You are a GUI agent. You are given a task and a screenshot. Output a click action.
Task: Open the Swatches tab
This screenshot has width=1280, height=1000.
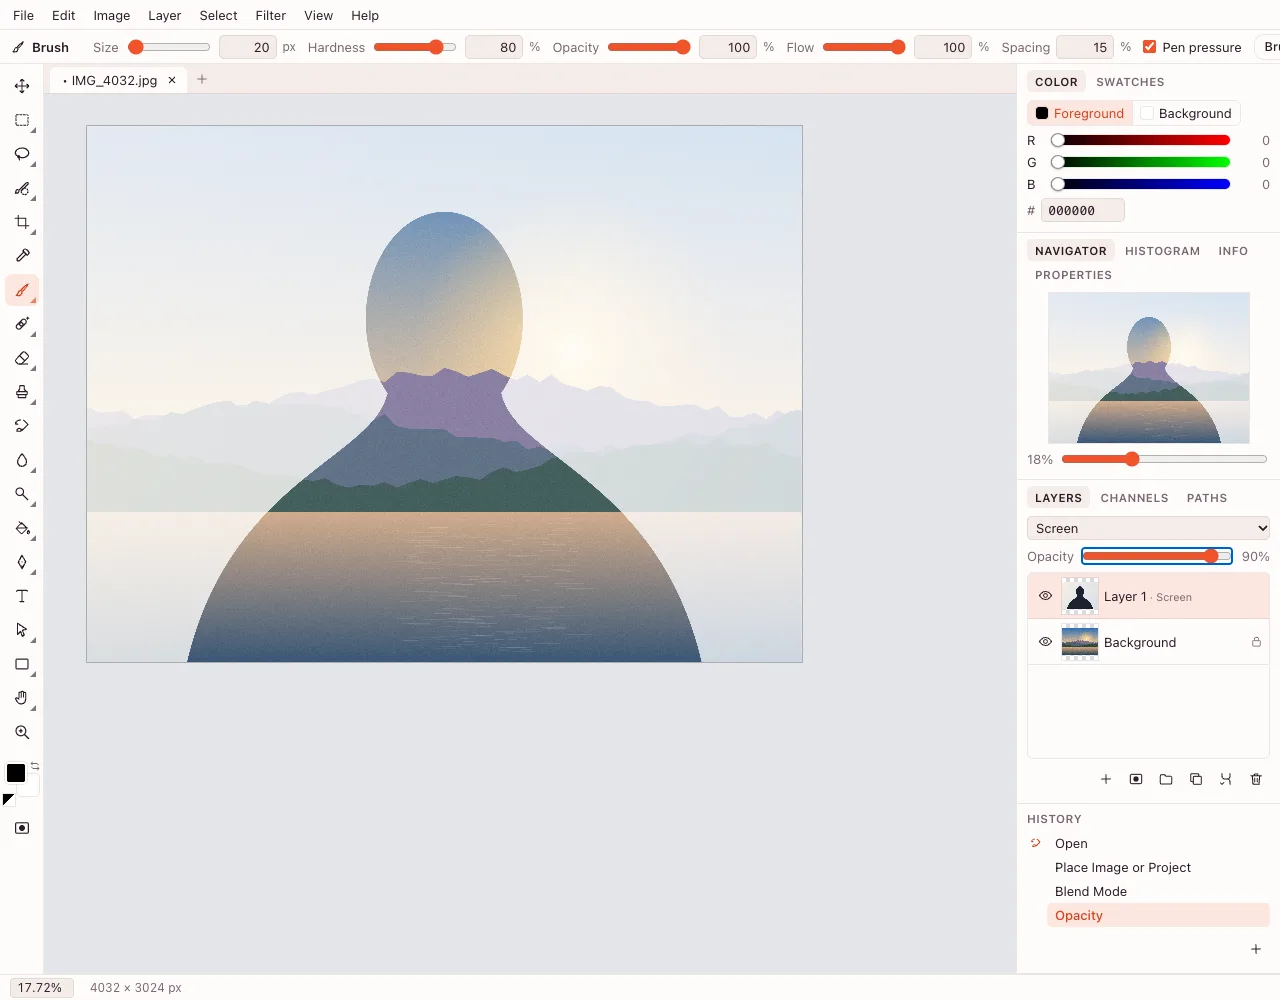click(1130, 82)
